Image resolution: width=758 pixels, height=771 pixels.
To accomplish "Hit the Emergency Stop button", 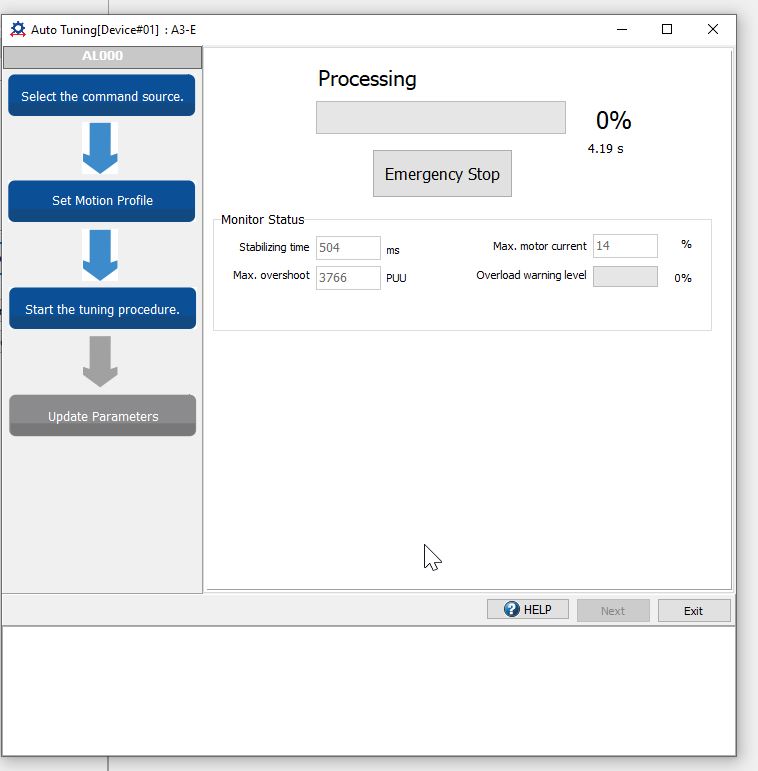I will coord(442,174).
